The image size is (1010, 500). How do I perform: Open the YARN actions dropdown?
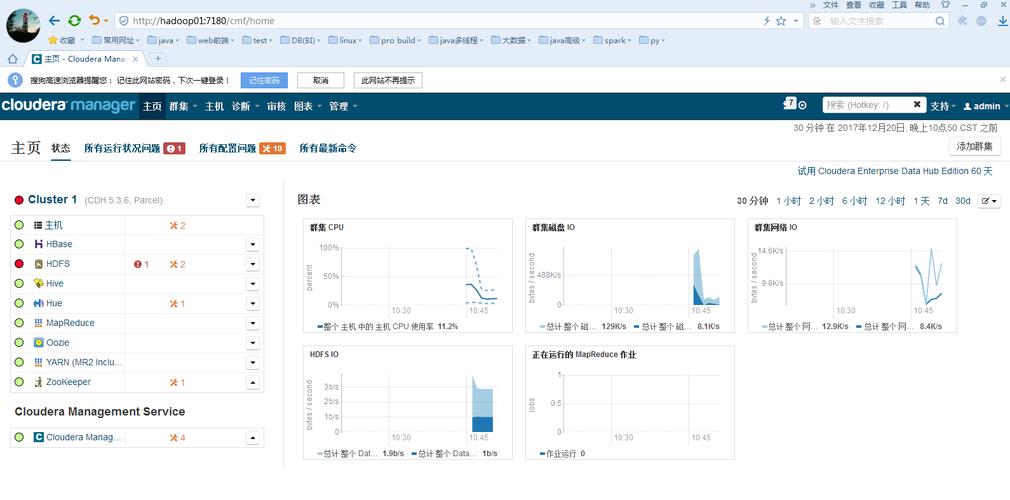(x=253, y=363)
